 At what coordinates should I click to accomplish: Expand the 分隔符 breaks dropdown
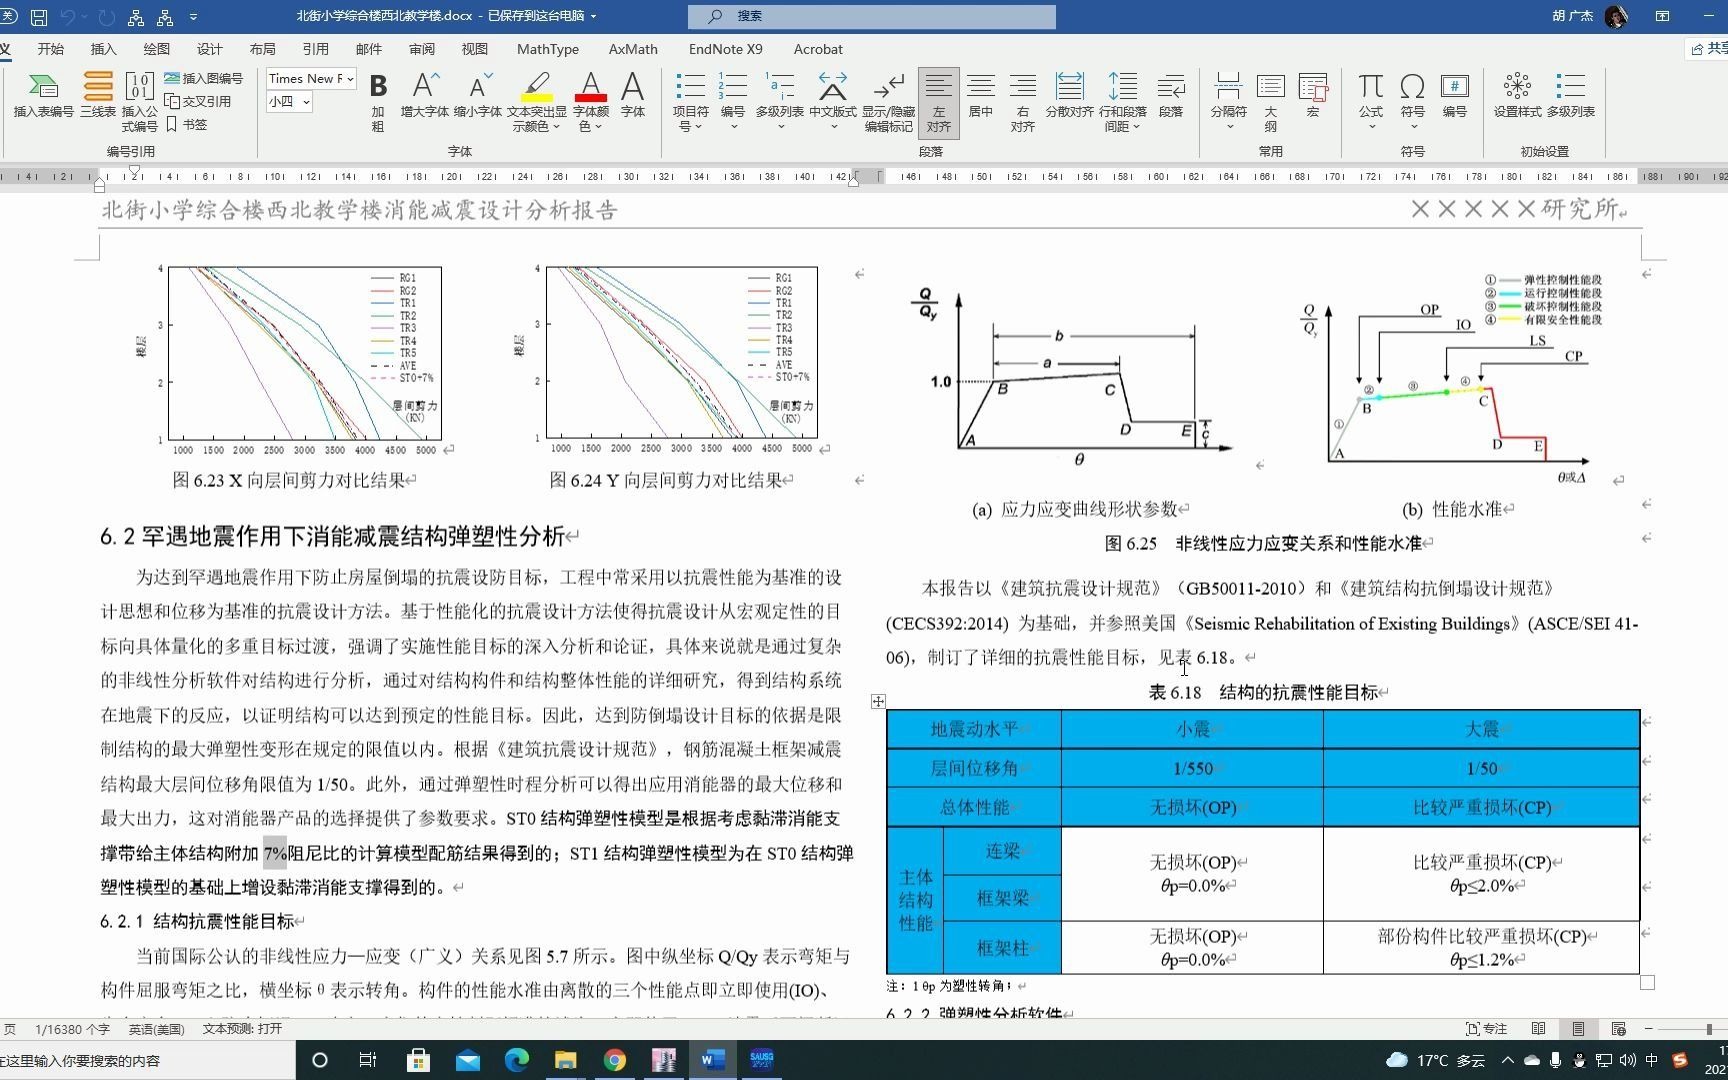[x=1228, y=100]
